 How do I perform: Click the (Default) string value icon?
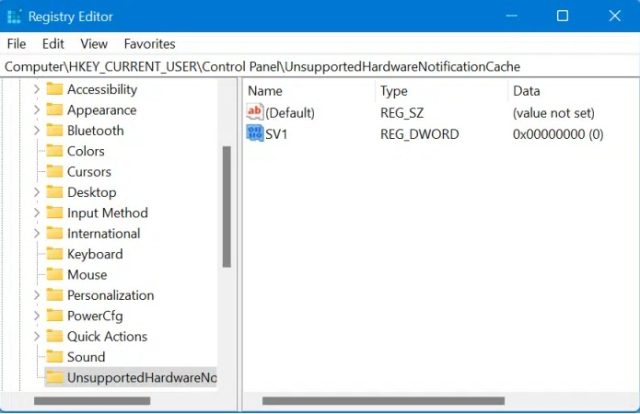coord(255,112)
